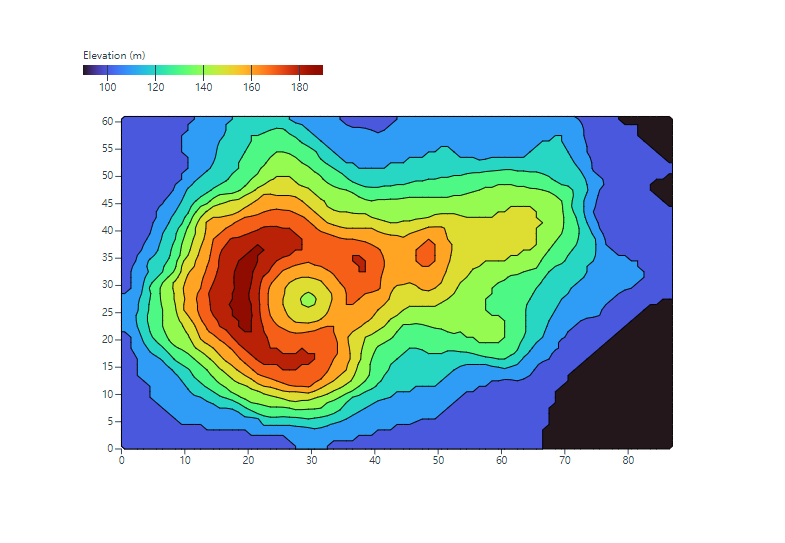This screenshot has width=785, height=543.
Task: Click the 140 tick label on legend
Action: 203,88
